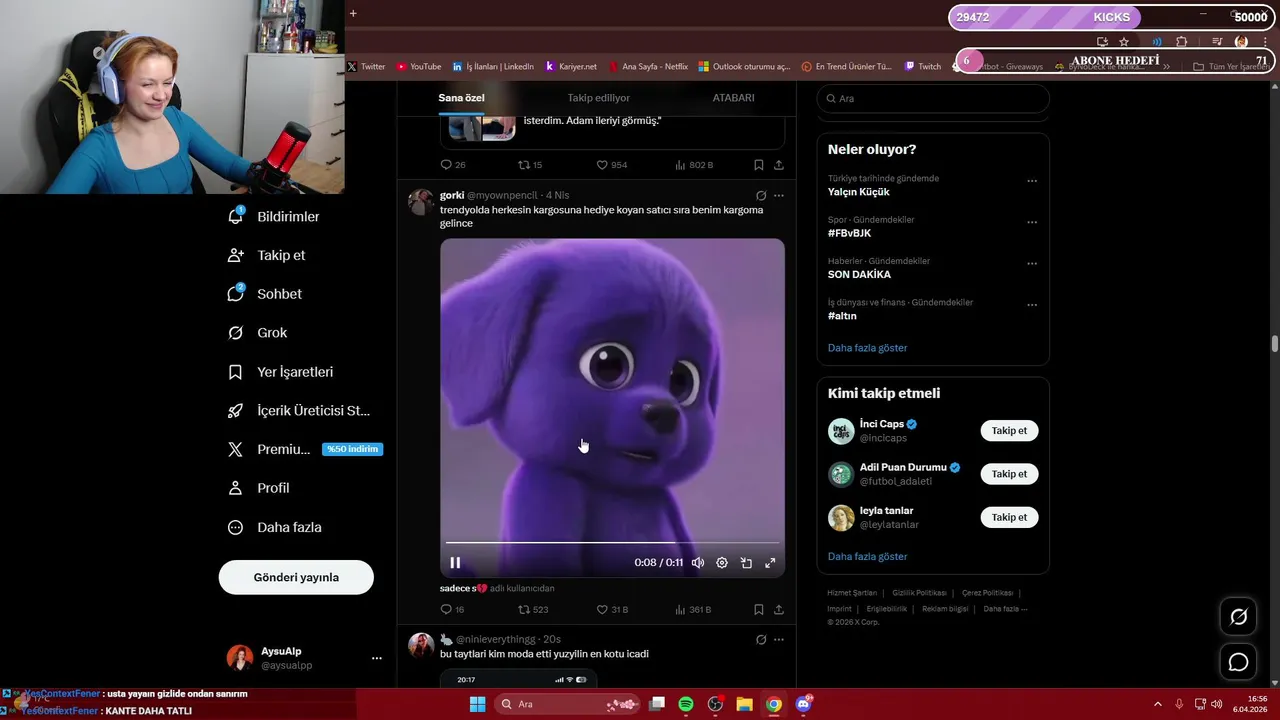Switch to the Sana özel tab
This screenshot has width=1280, height=720.
pos(461,98)
